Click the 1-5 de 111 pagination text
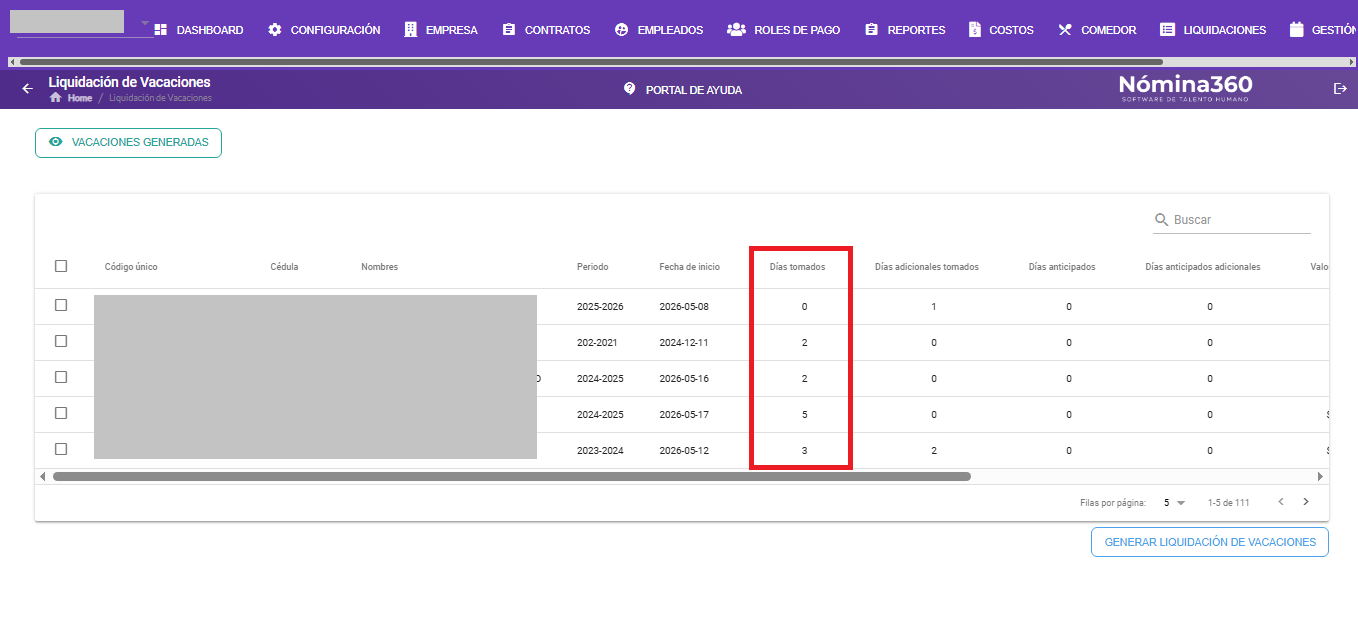Viewport: 1358px width, 628px height. (x=1228, y=503)
